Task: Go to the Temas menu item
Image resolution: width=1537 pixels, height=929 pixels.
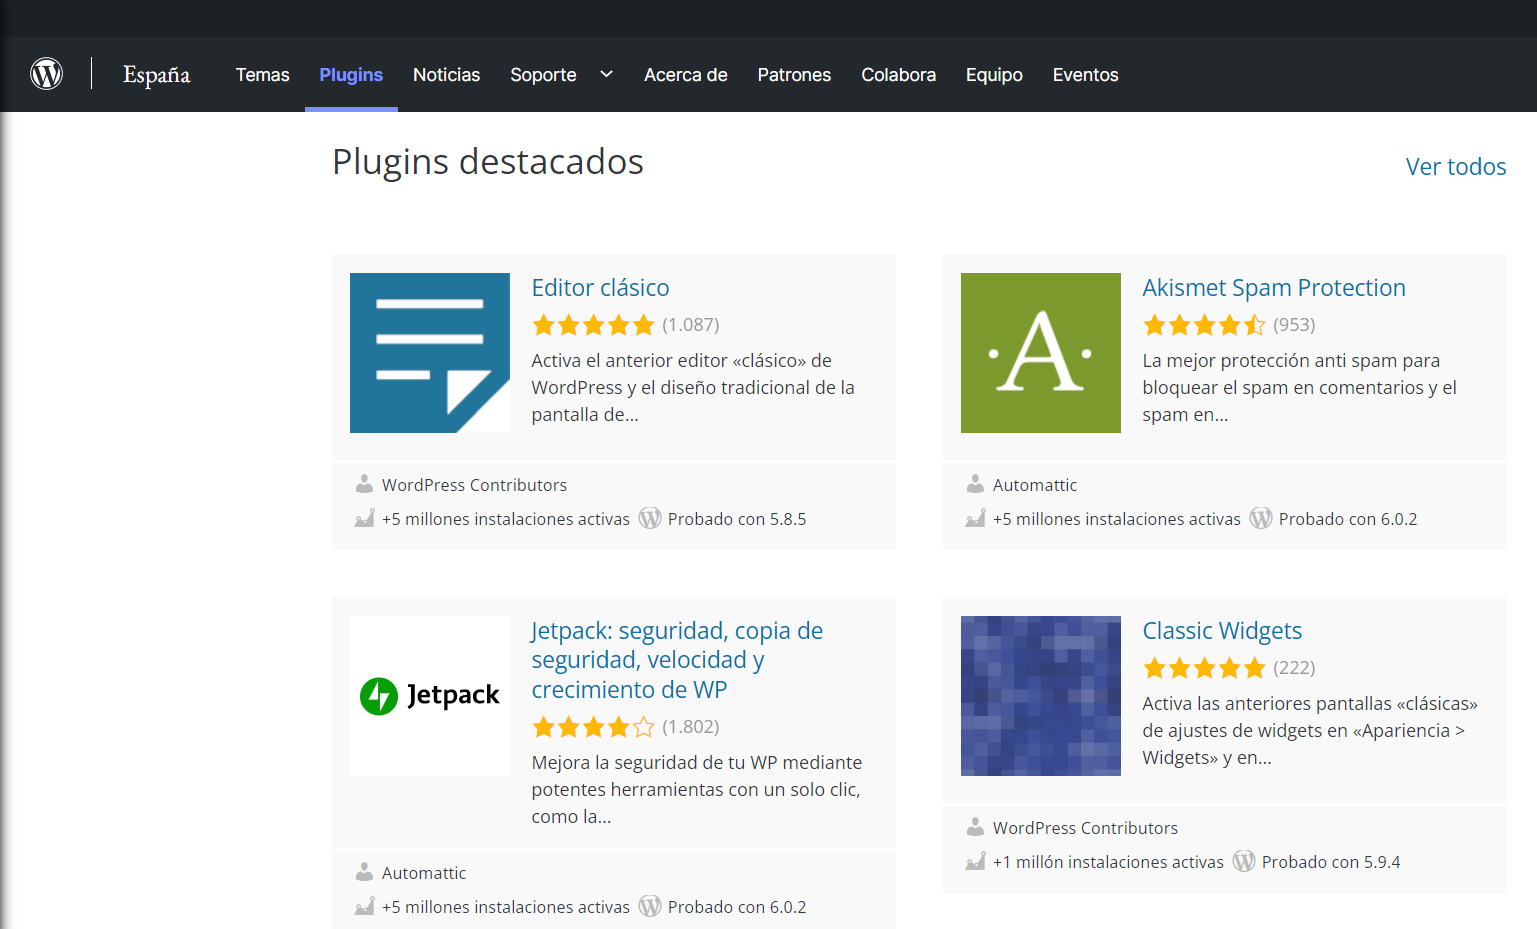Action: click(262, 75)
